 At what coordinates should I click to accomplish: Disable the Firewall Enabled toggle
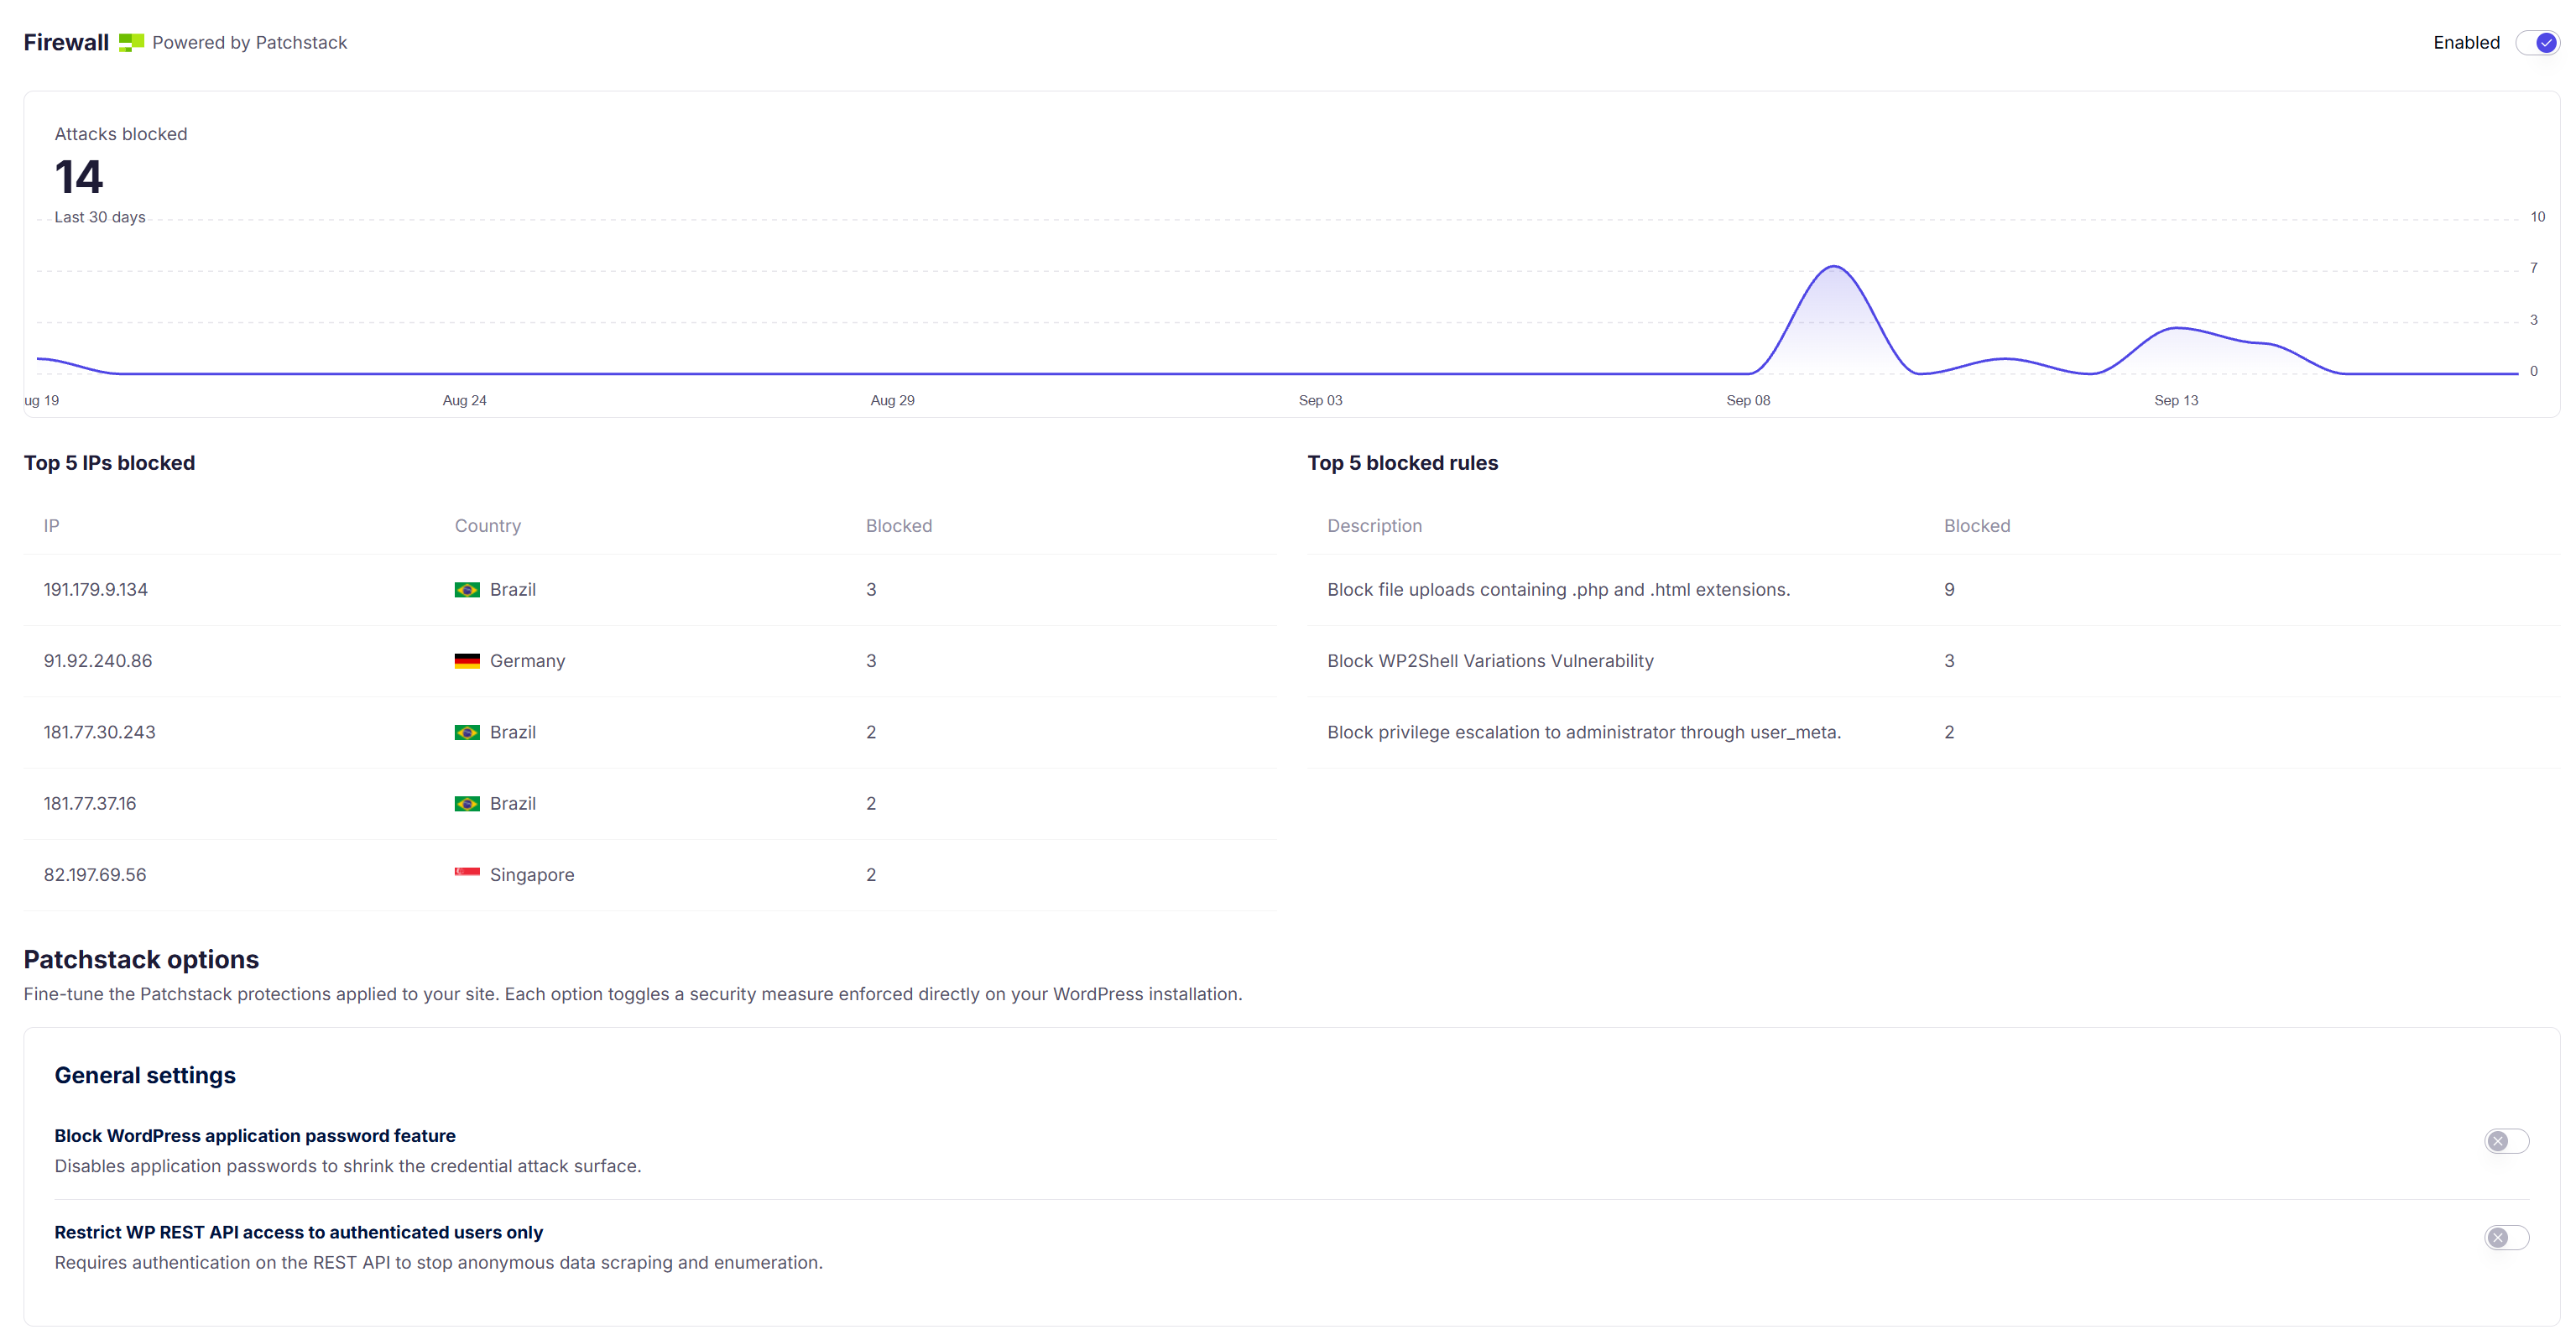[2538, 43]
